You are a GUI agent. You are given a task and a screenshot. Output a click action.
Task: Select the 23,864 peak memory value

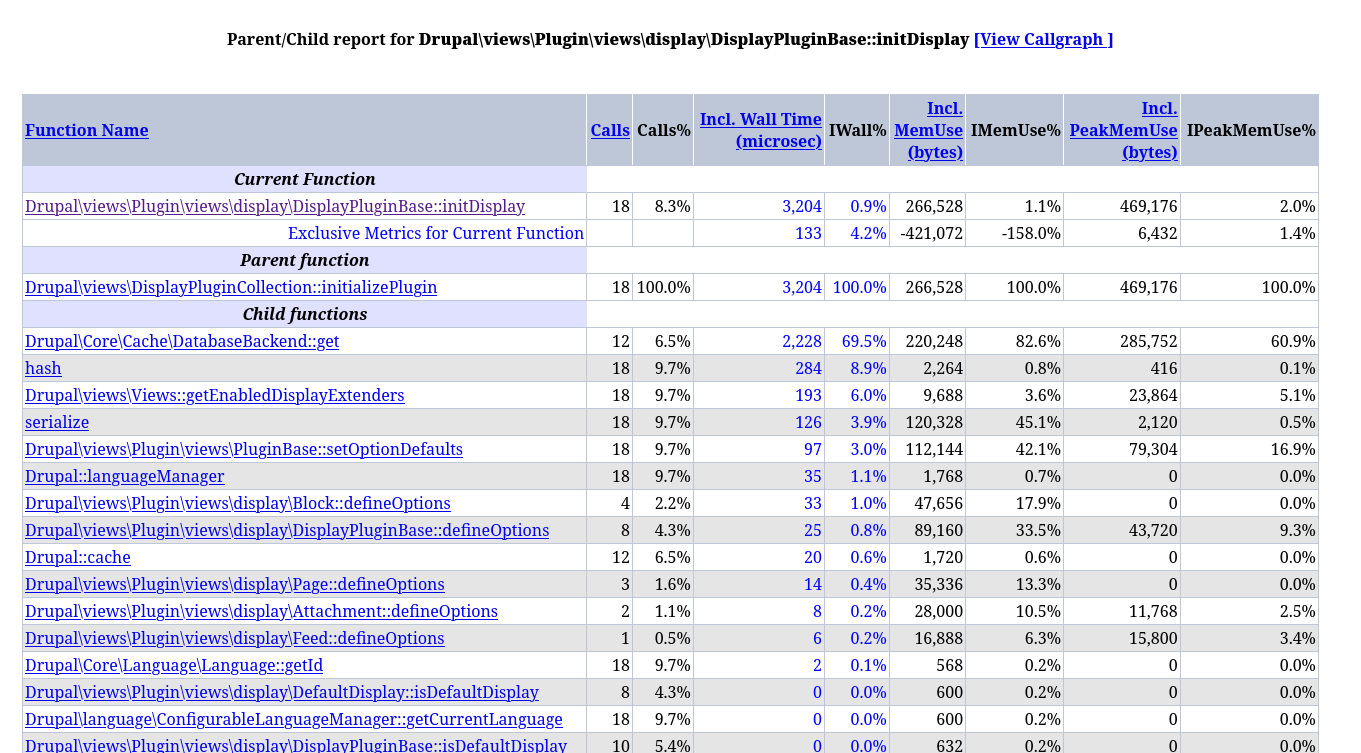pos(1153,395)
